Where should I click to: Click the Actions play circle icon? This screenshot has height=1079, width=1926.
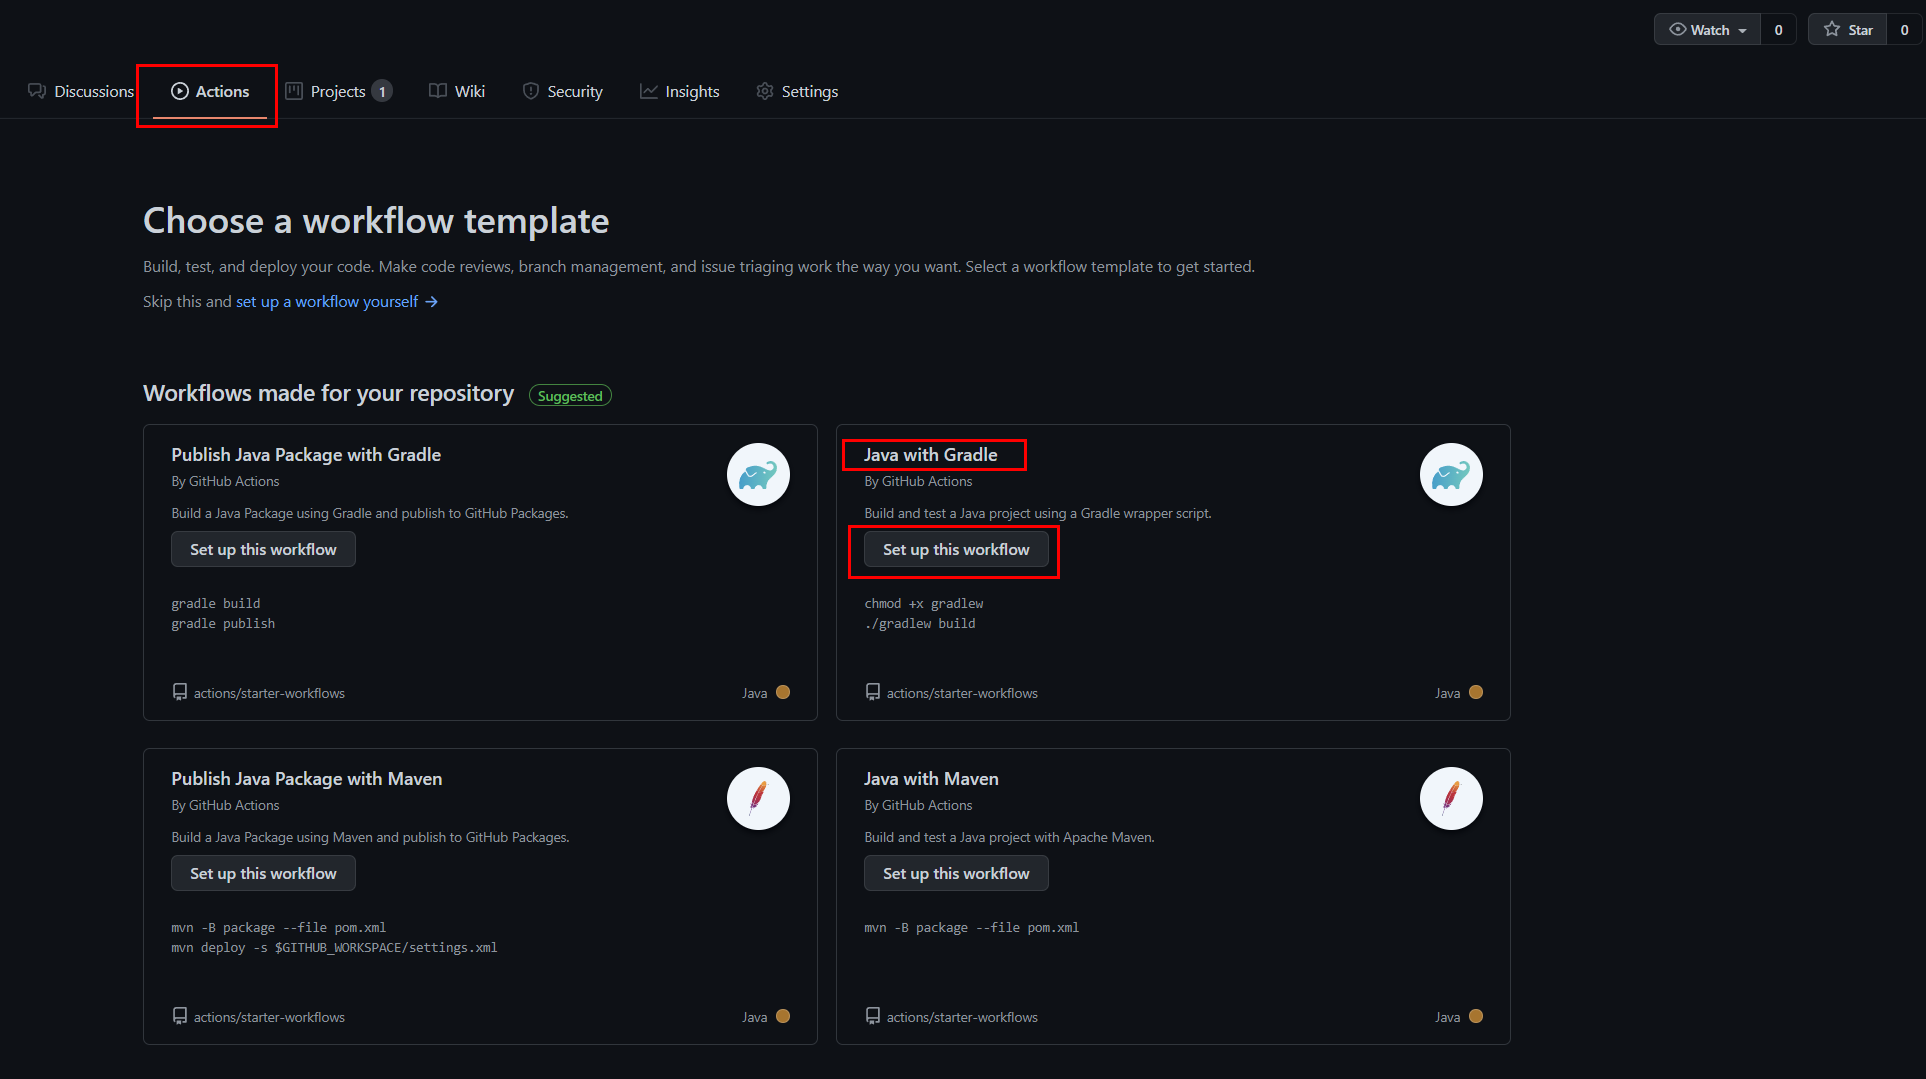click(x=180, y=91)
